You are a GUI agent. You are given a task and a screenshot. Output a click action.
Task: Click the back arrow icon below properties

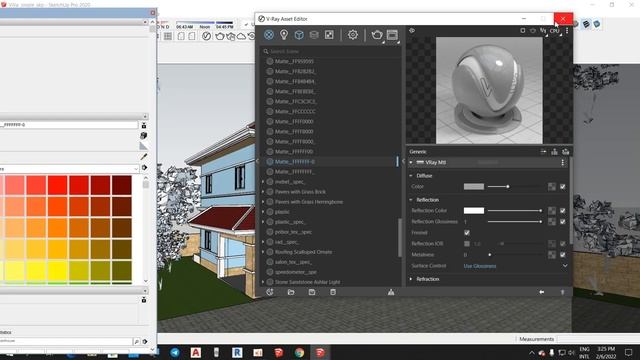(x=541, y=292)
